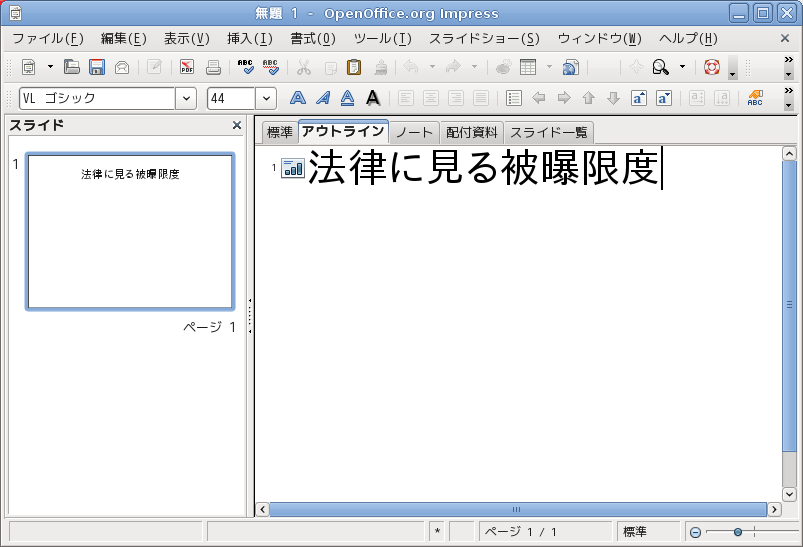
Task: Click the Print file icon
Action: pos(213,68)
